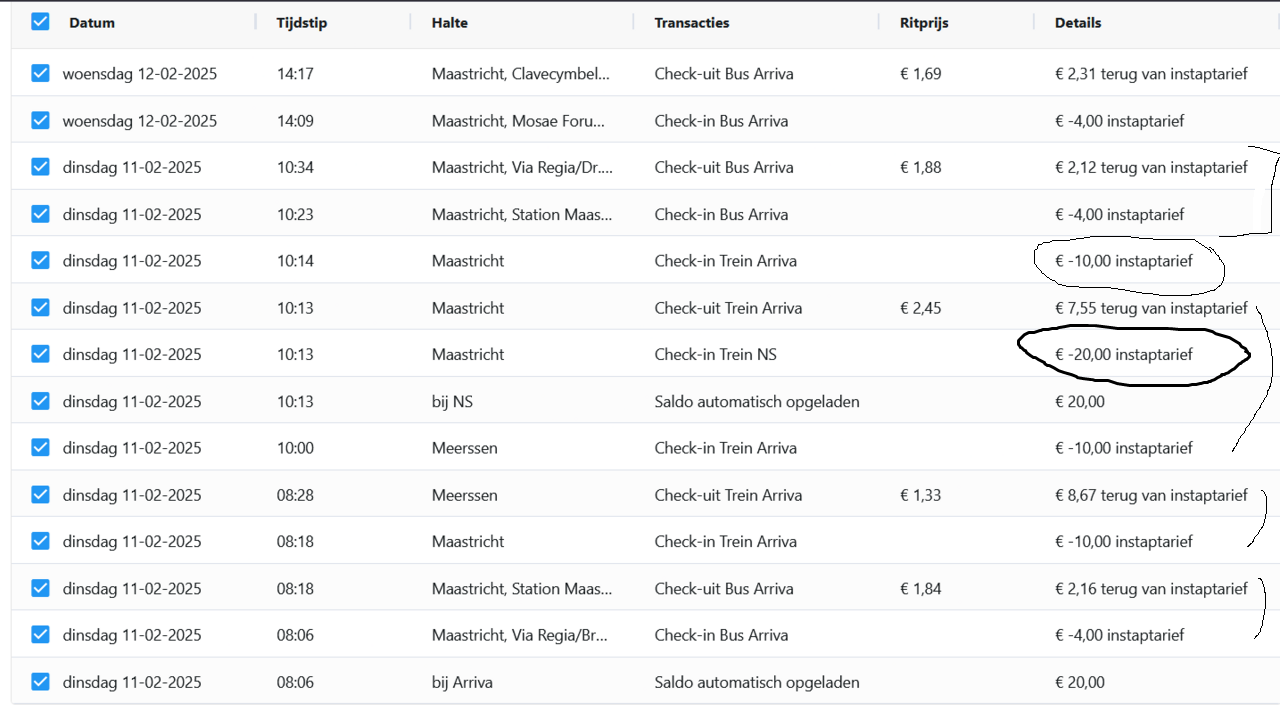
Task: Uncheck the select-all checkbox in header
Action: tap(40, 21)
